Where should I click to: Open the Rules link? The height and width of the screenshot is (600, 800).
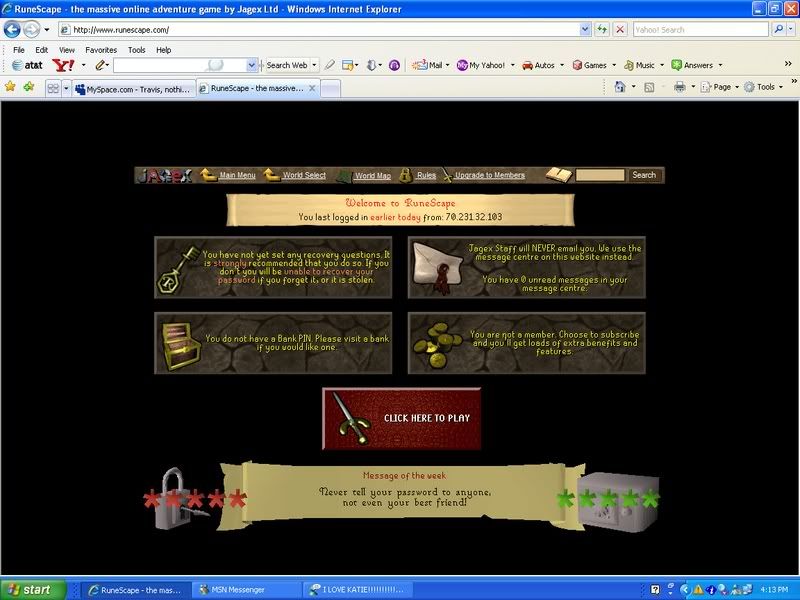coord(426,175)
